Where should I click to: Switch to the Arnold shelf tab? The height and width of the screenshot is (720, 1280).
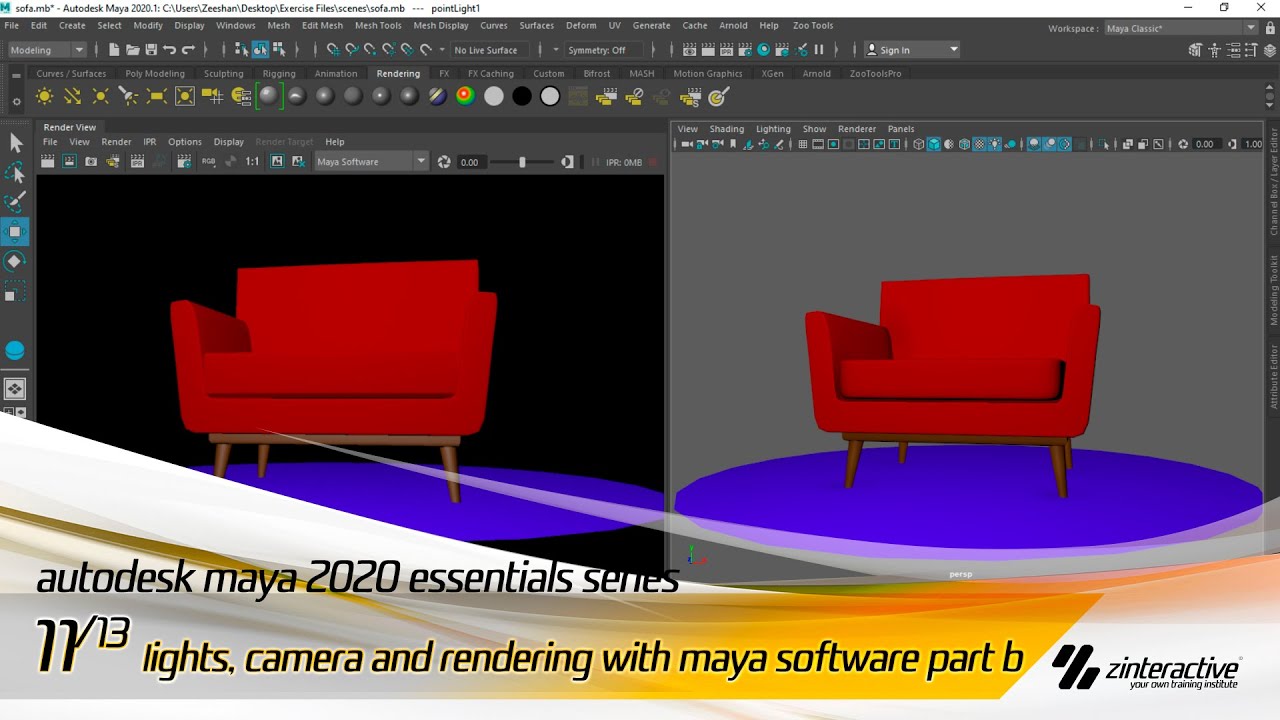[816, 73]
